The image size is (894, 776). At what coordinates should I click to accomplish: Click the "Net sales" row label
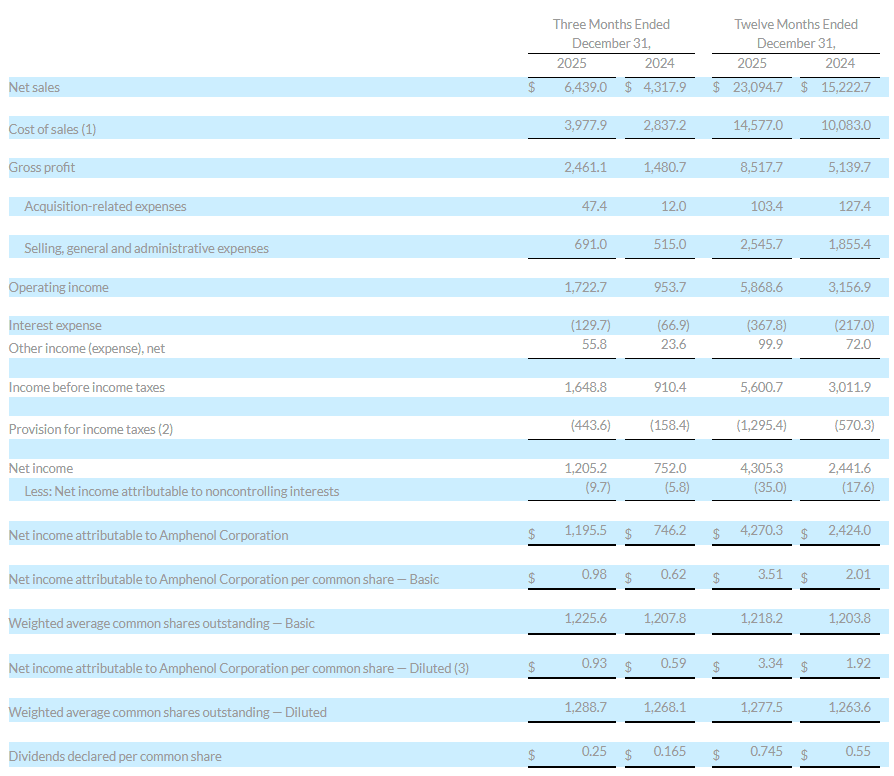click(x=34, y=88)
